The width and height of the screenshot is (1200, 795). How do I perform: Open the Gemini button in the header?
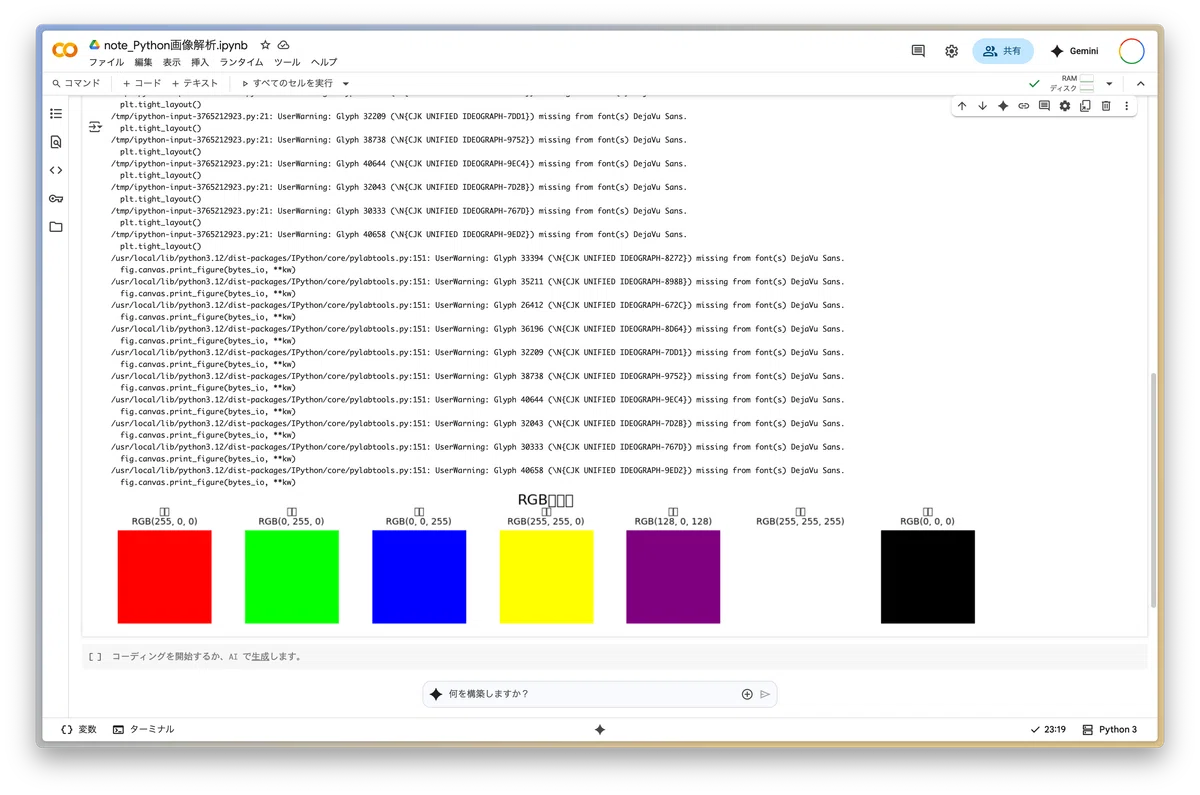1074,51
